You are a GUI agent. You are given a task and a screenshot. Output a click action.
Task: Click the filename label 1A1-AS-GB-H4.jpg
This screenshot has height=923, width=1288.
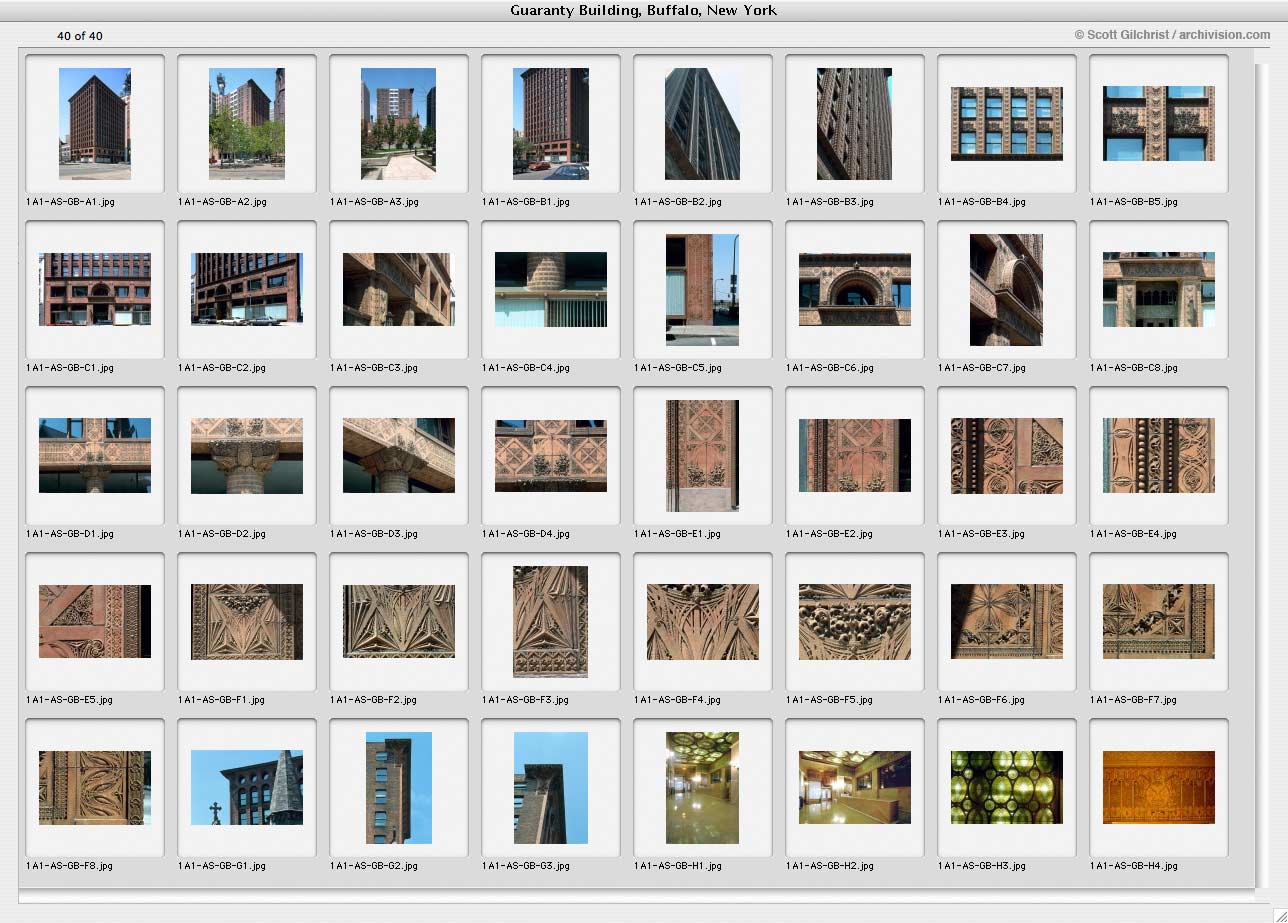[1134, 866]
